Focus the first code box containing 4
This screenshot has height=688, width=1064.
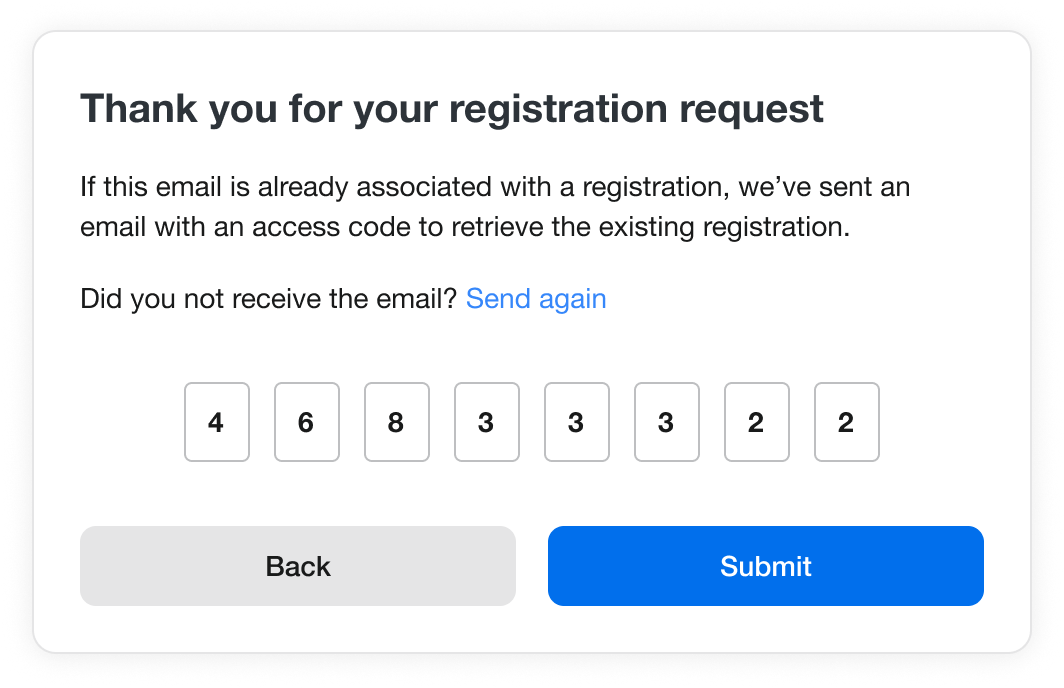pyautogui.click(x=217, y=422)
